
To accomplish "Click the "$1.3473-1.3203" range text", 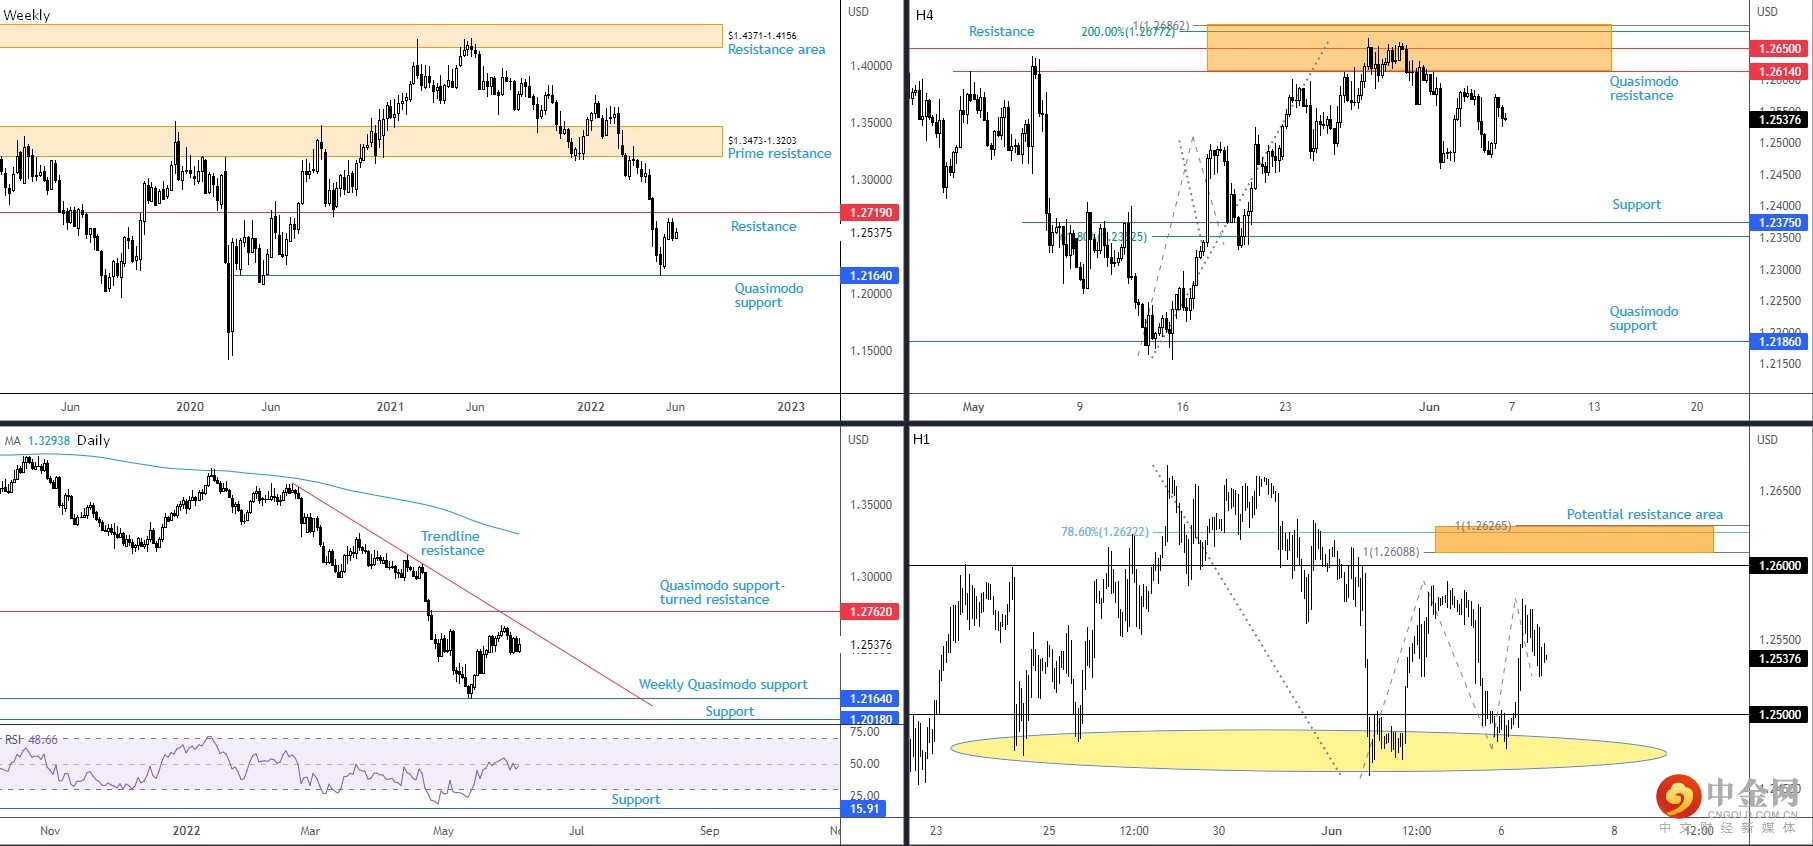I will [762, 141].
